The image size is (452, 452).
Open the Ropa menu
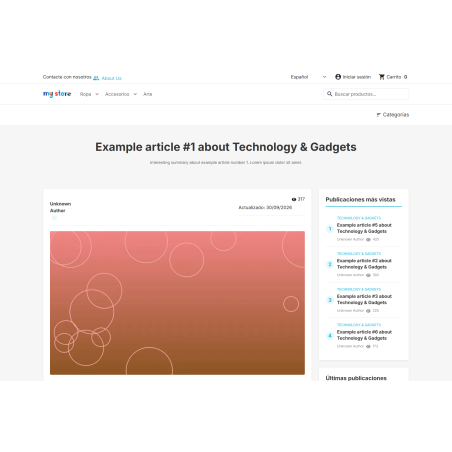click(85, 94)
